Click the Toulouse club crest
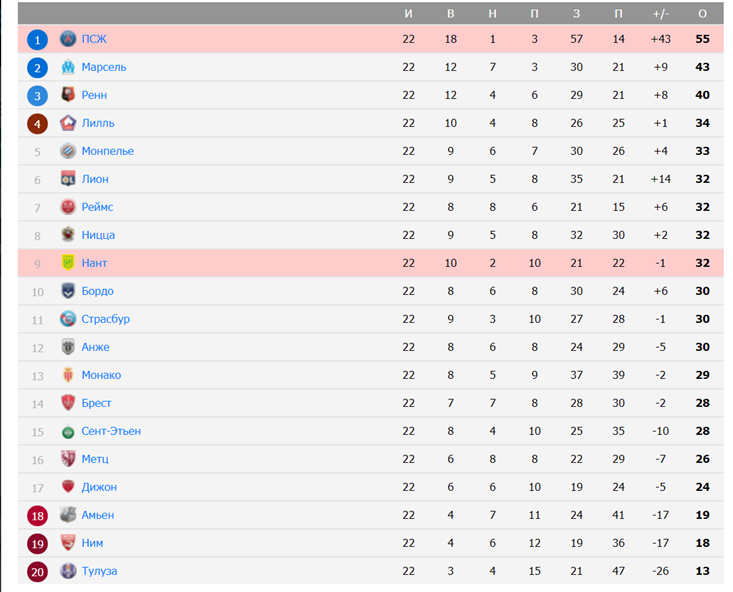733x592 pixels. 68,571
